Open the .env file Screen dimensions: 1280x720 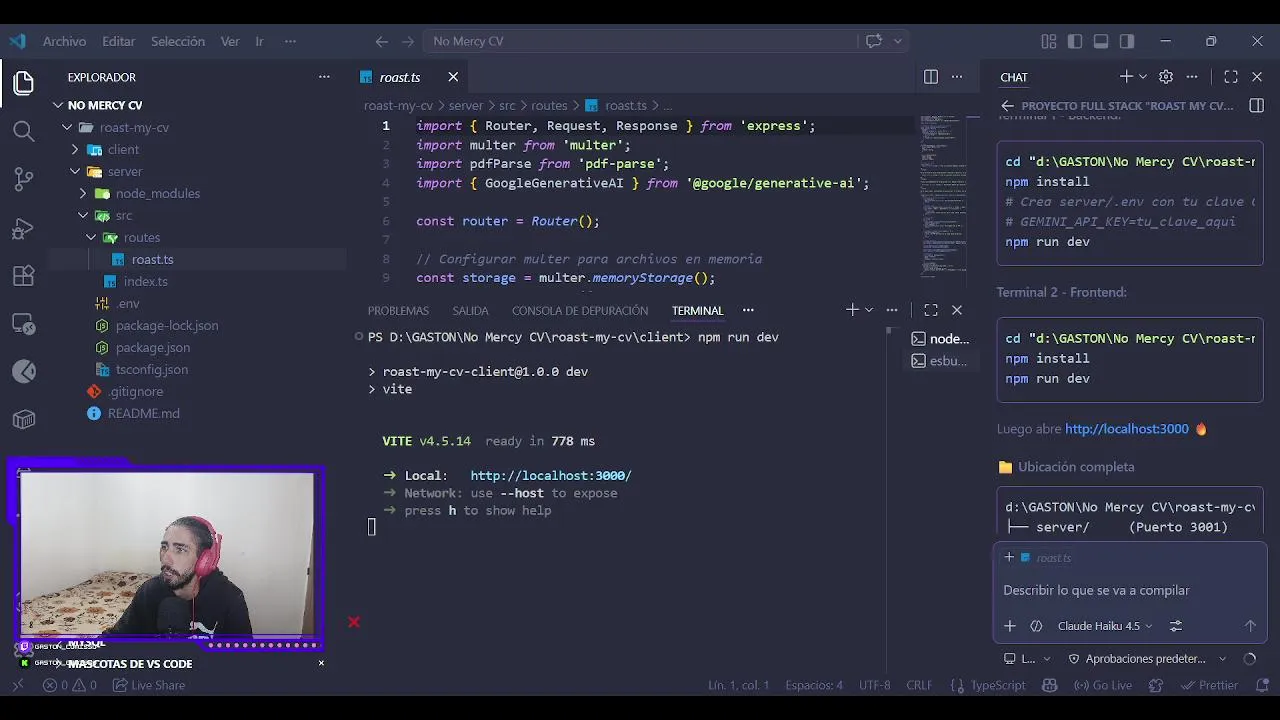(128, 303)
